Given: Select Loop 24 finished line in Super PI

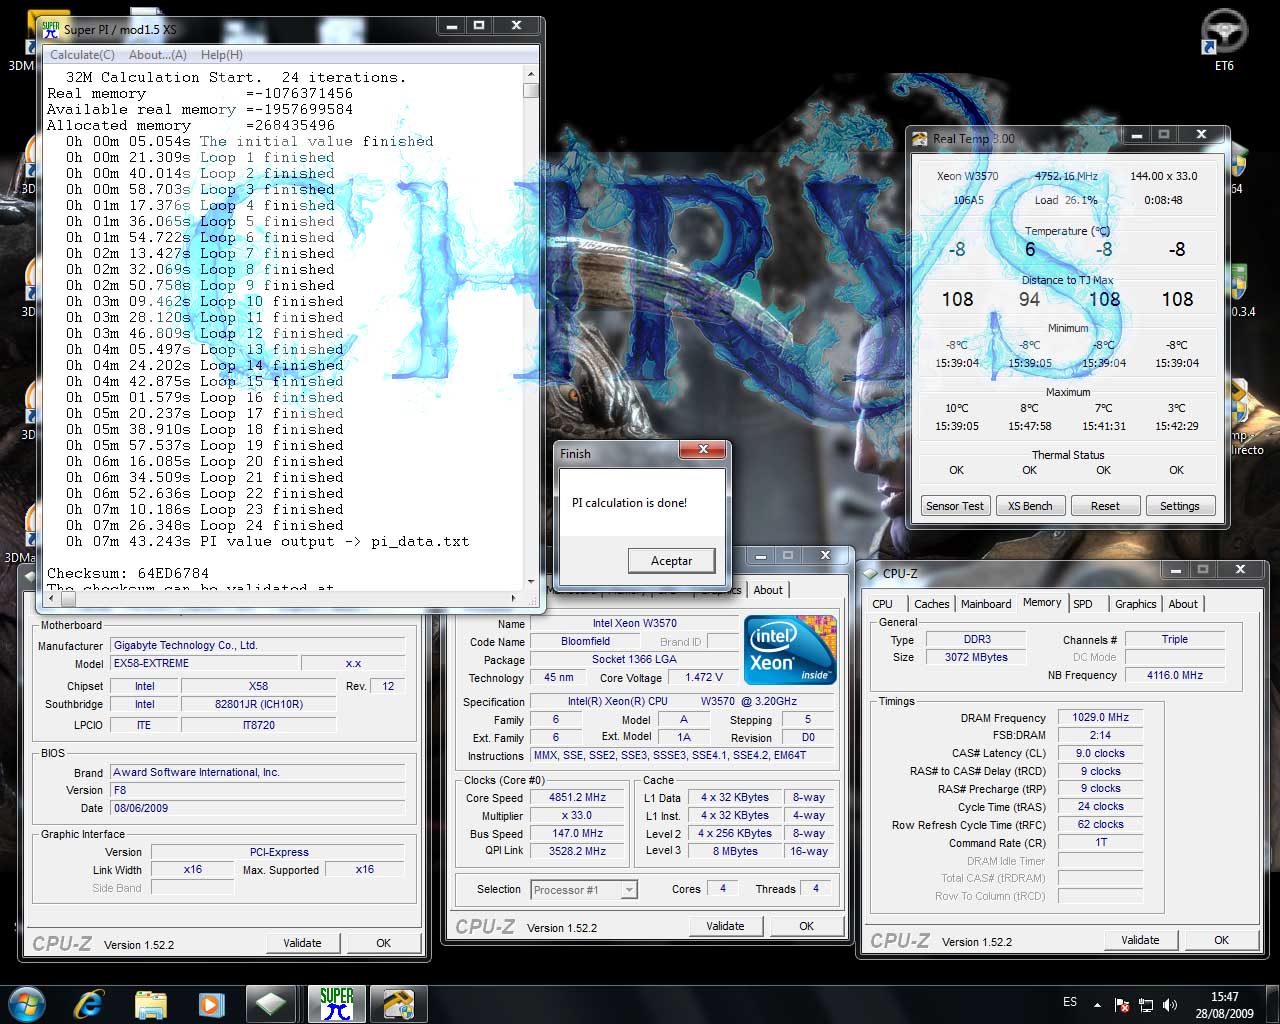Looking at the screenshot, I should pyautogui.click(x=205, y=526).
